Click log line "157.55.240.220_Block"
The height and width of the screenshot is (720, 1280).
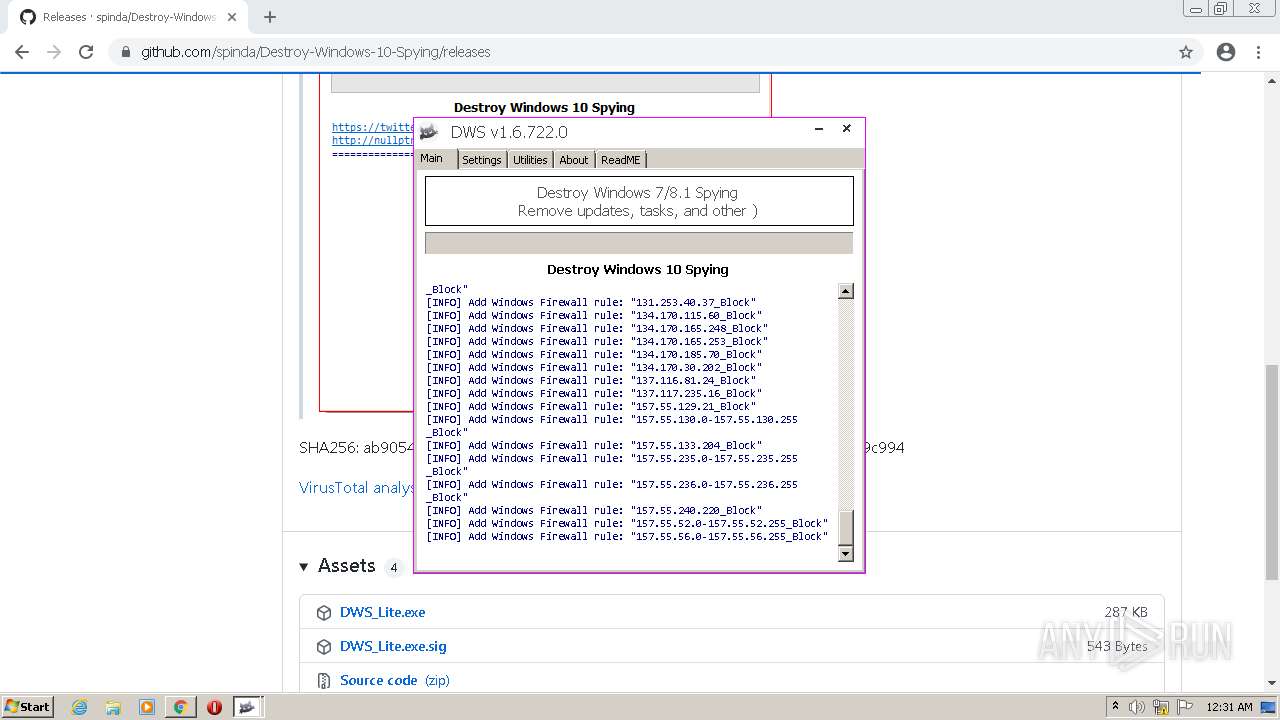click(594, 510)
